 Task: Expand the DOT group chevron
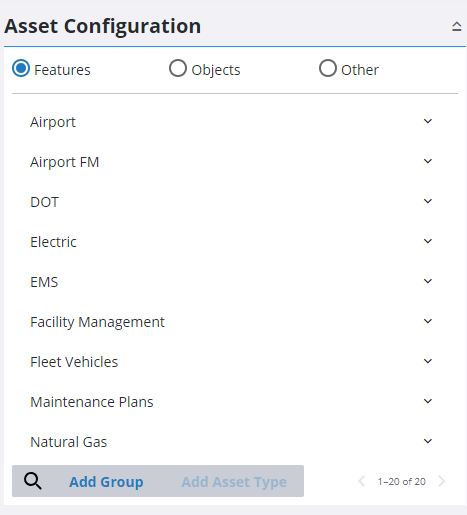pos(428,201)
